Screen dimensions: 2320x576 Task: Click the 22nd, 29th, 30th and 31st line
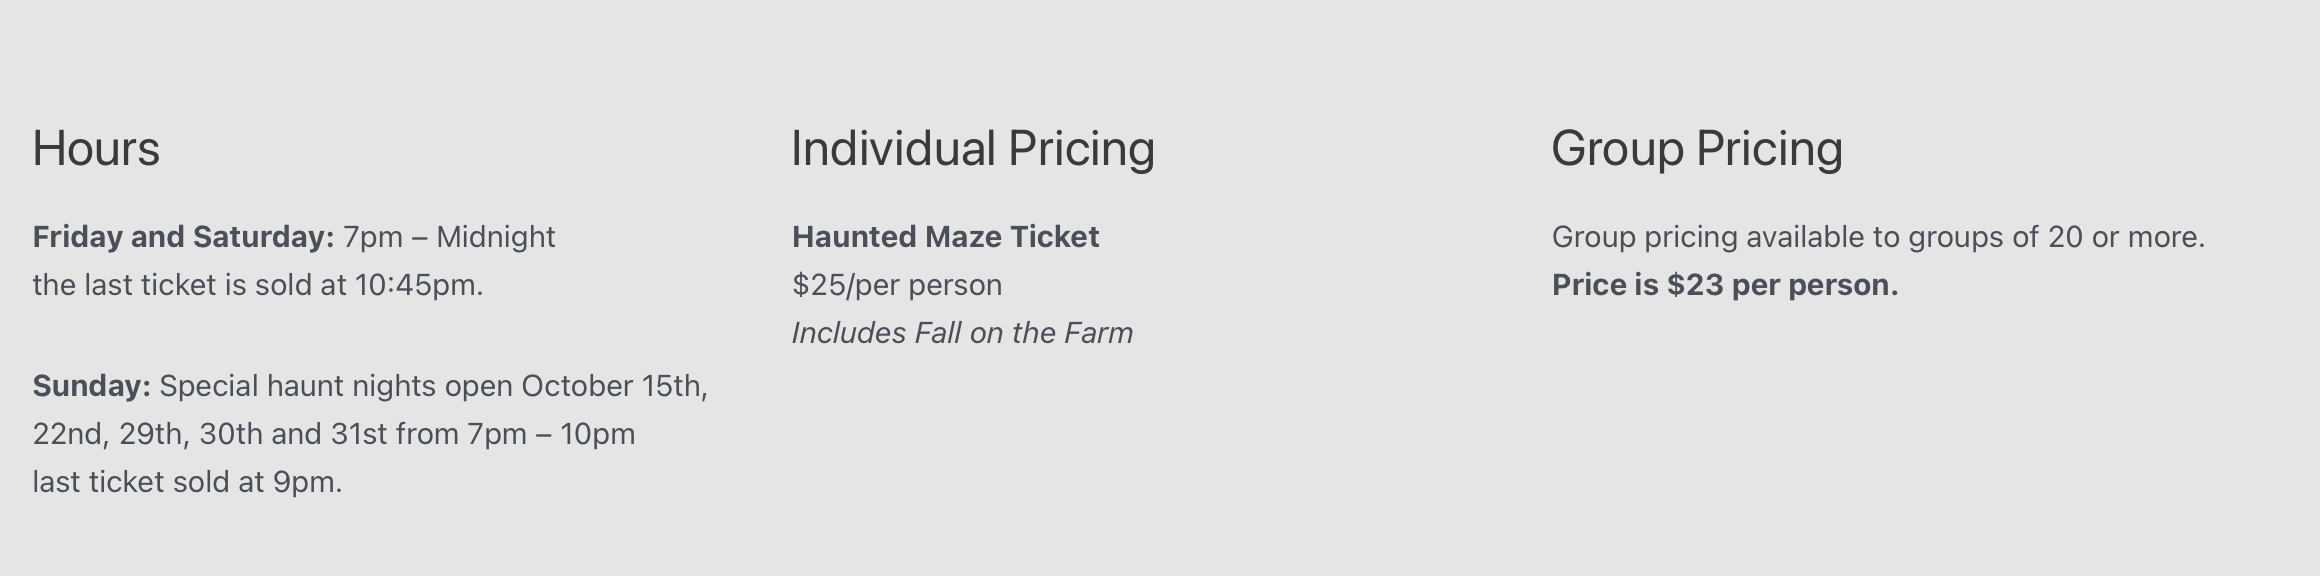(333, 434)
